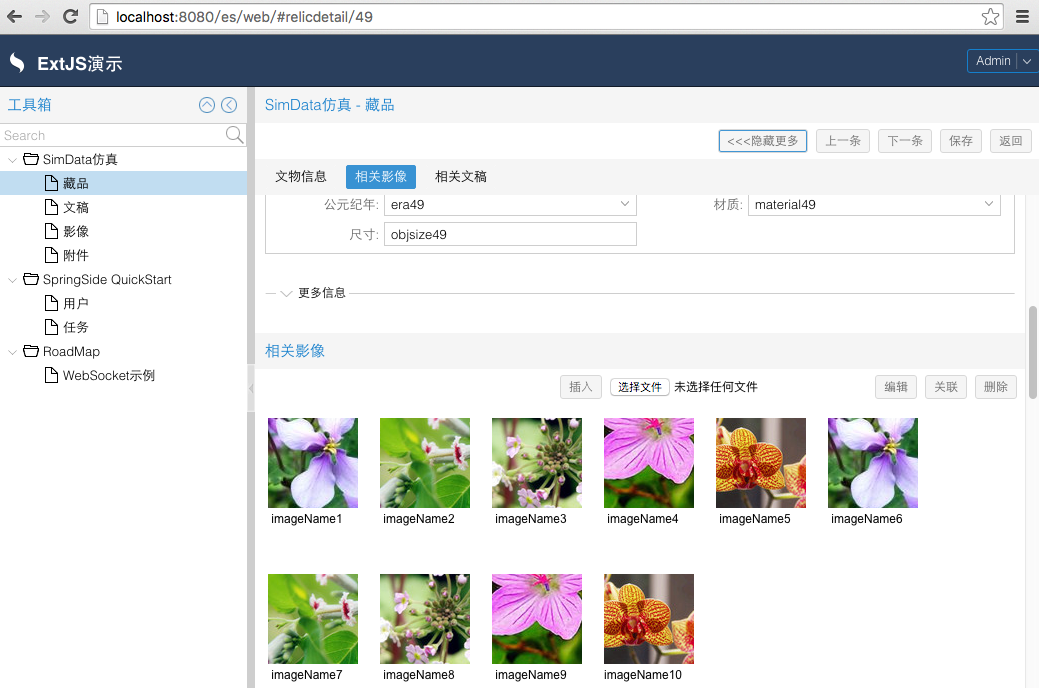Click the SimData仿真 - 藏品 title
Viewport: 1039px width, 688px height.
(329, 105)
